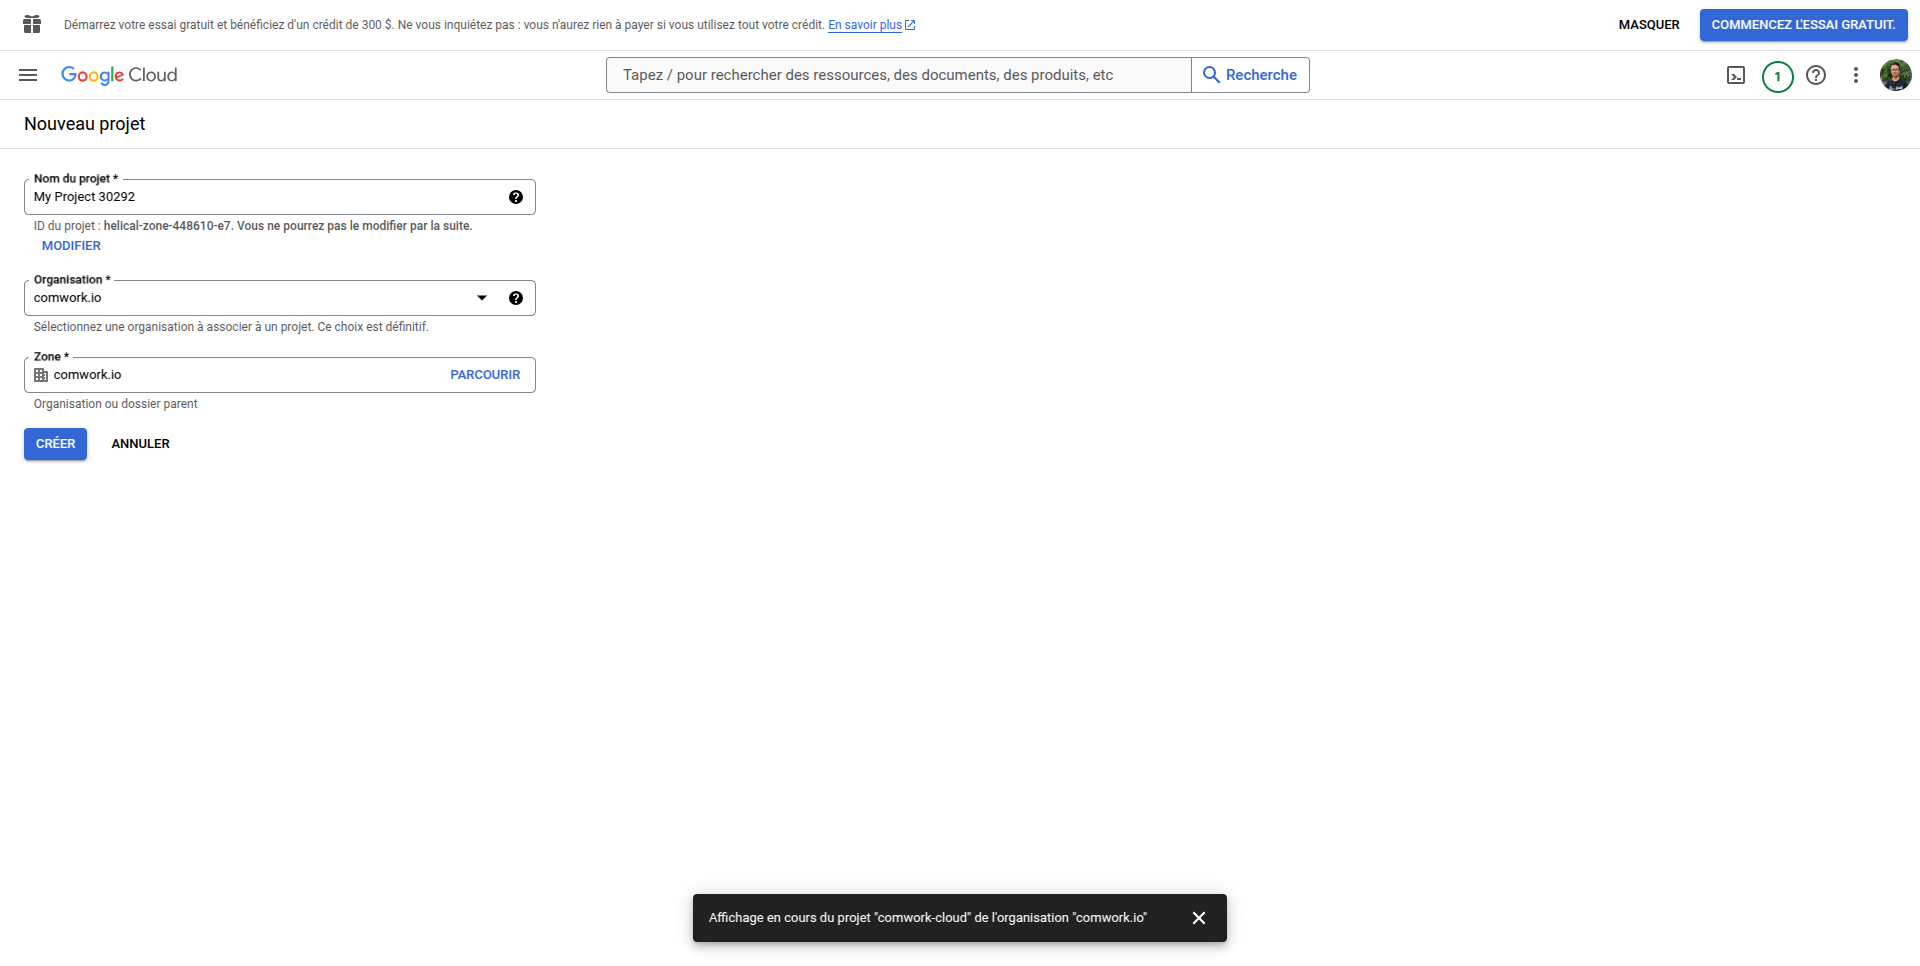Click the Recherche search button

pyautogui.click(x=1250, y=75)
